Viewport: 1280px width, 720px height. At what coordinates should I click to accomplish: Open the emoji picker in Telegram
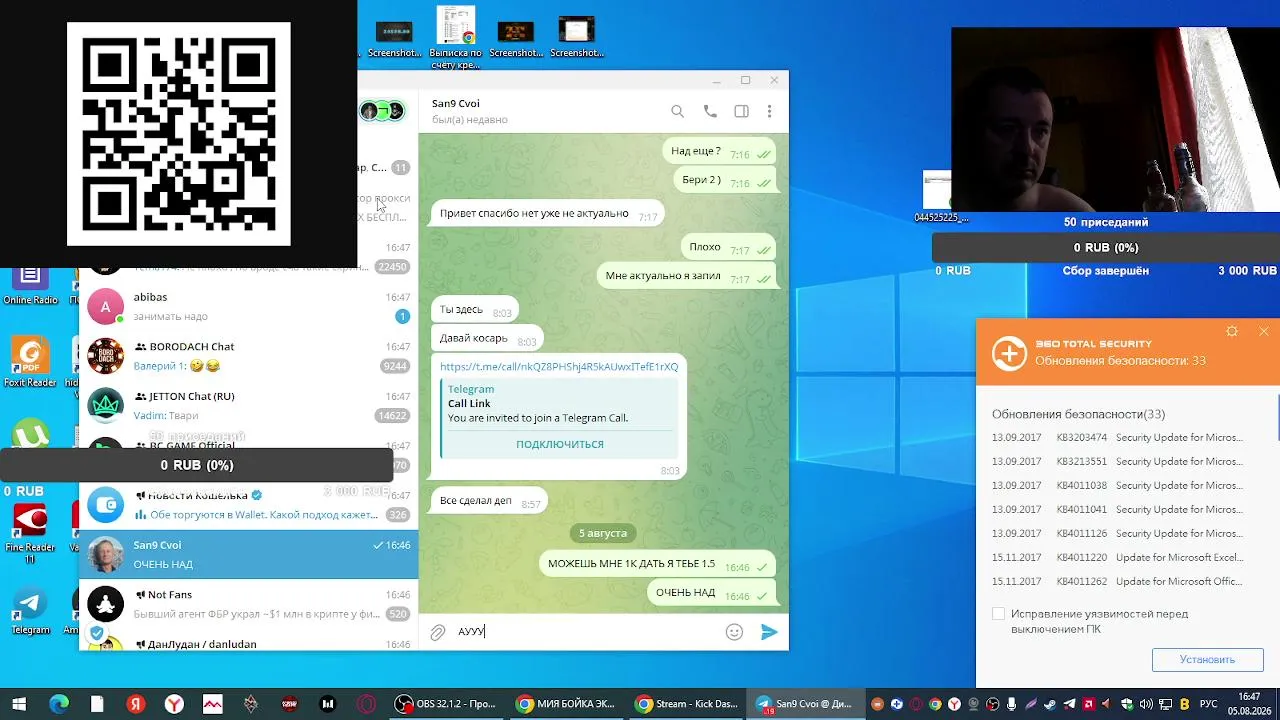(x=734, y=632)
